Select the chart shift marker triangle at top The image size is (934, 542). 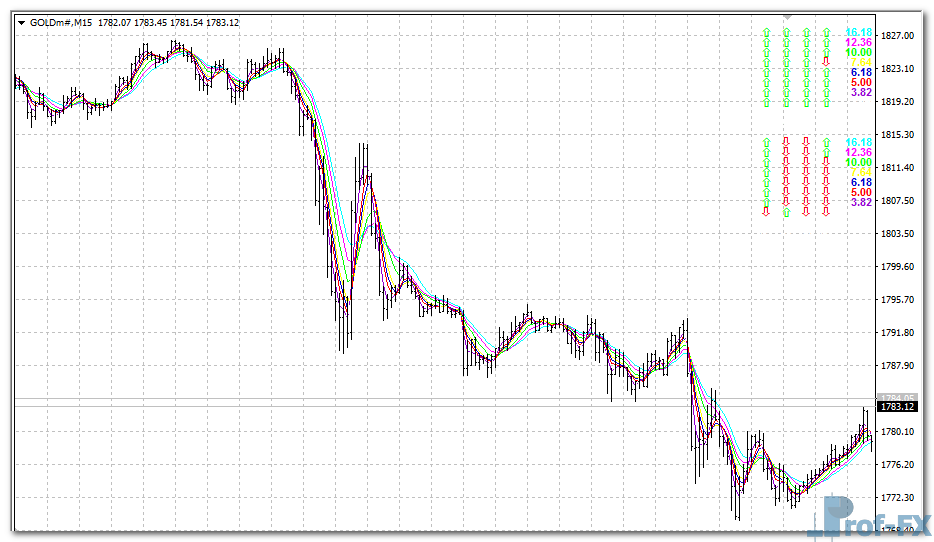788,18
